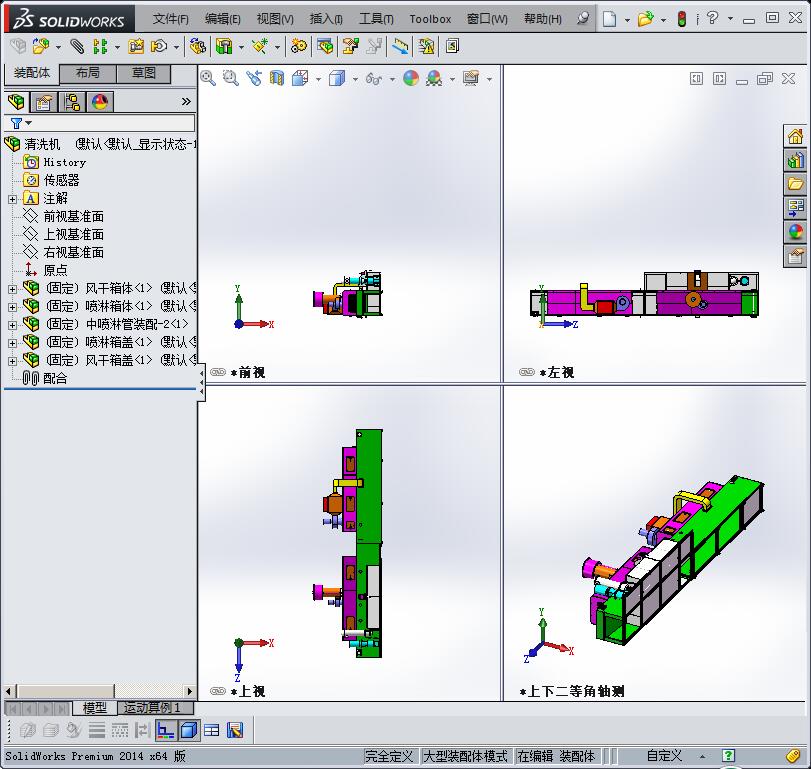Image resolution: width=811 pixels, height=769 pixels.
Task: Click the View Settings monitor icon
Action: pyautogui.click(x=471, y=78)
